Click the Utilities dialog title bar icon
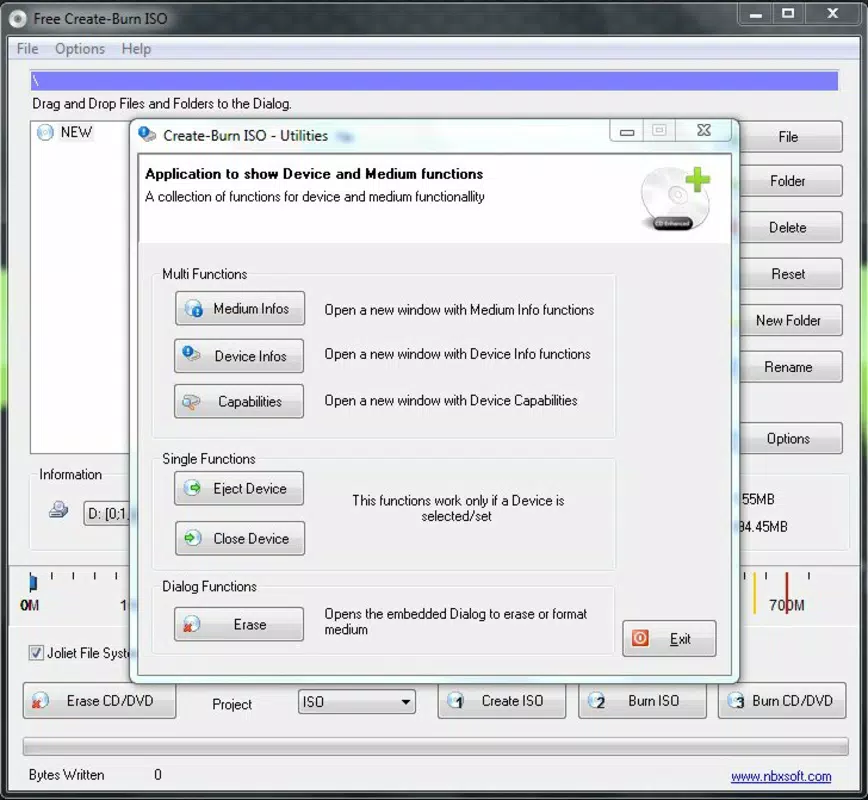This screenshot has height=800, width=868. point(147,135)
